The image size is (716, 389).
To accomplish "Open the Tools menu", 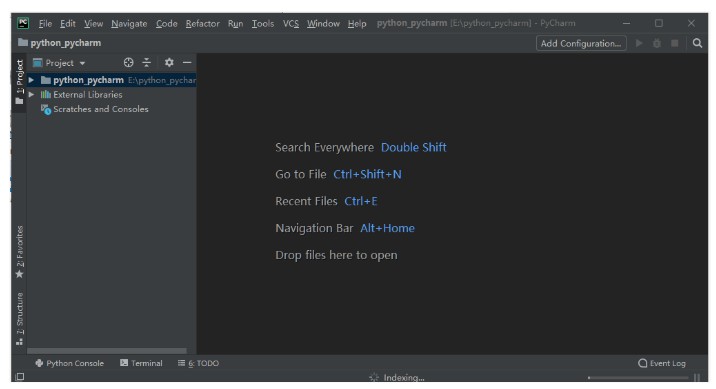I will 263,23.
